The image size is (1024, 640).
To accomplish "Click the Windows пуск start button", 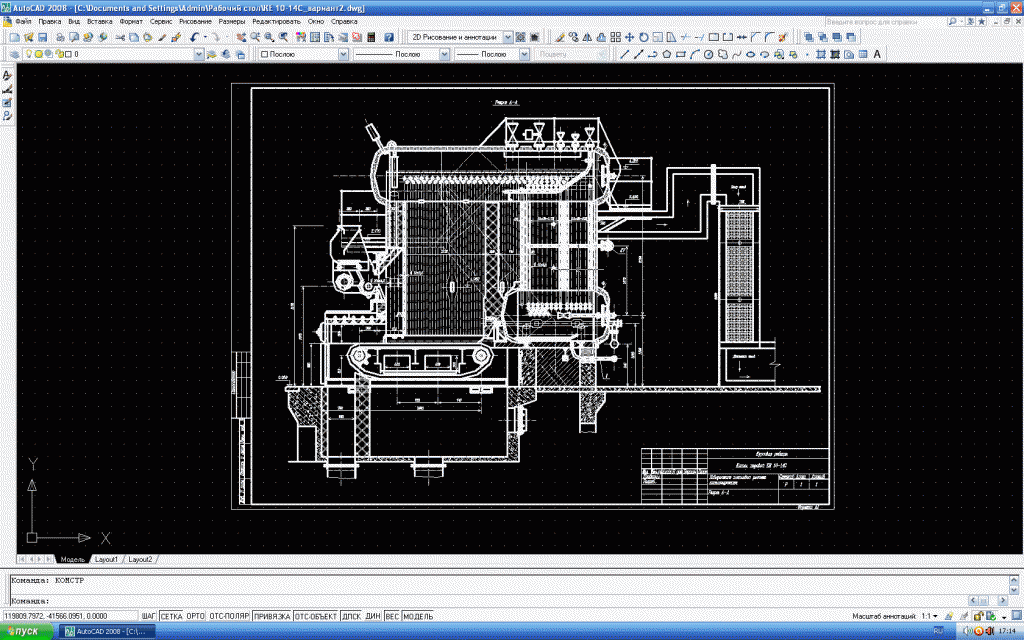I will click(27, 632).
